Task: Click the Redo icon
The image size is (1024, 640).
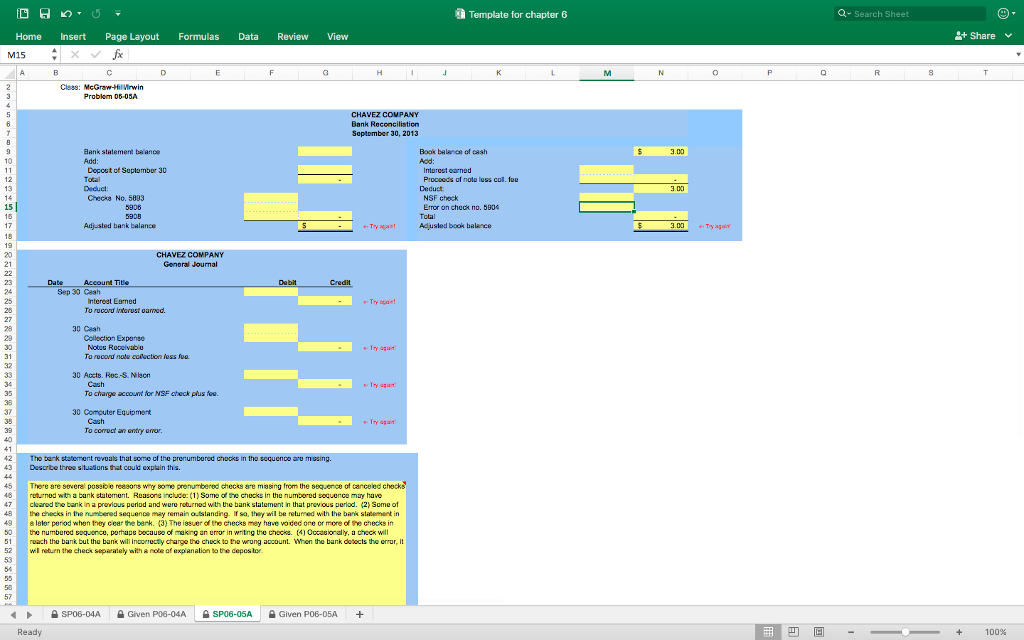Action: click(96, 13)
